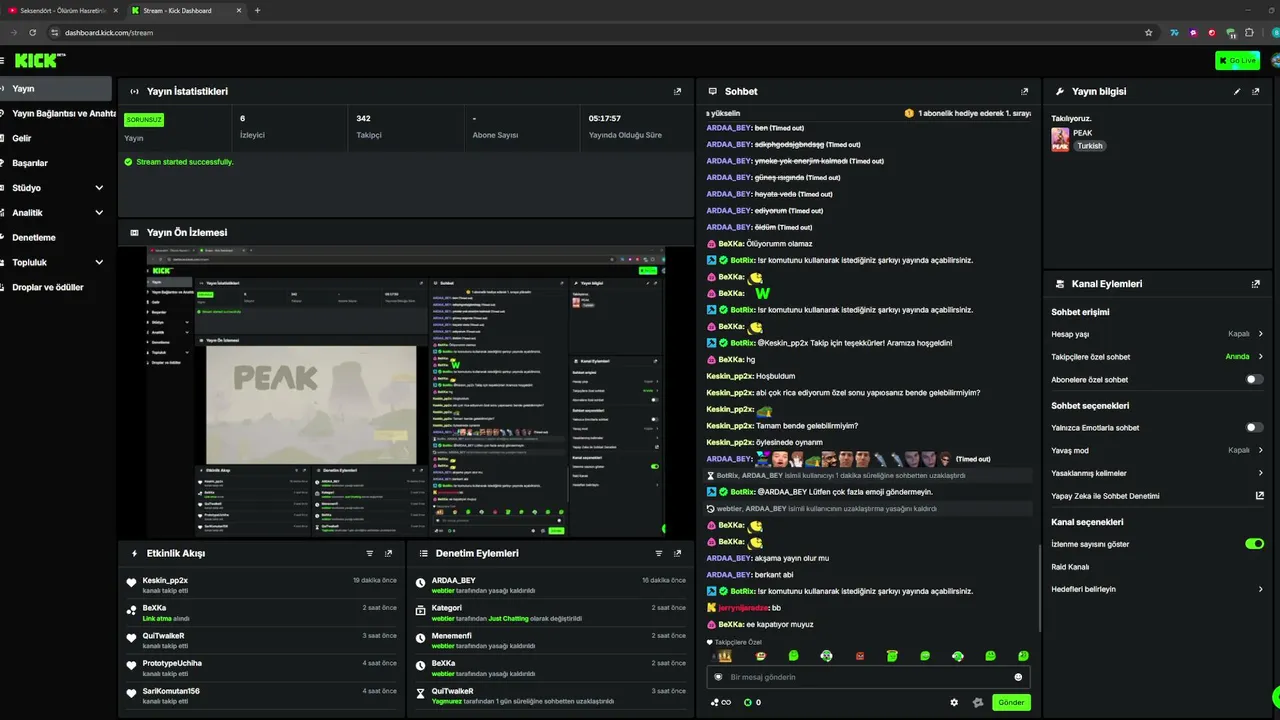Open Yasaklanmış kelimeler settings
This screenshot has height=720, width=1280.
[1157, 473]
